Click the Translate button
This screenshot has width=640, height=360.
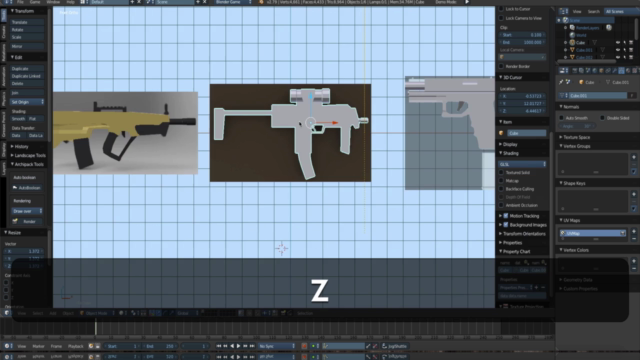tap(27, 22)
